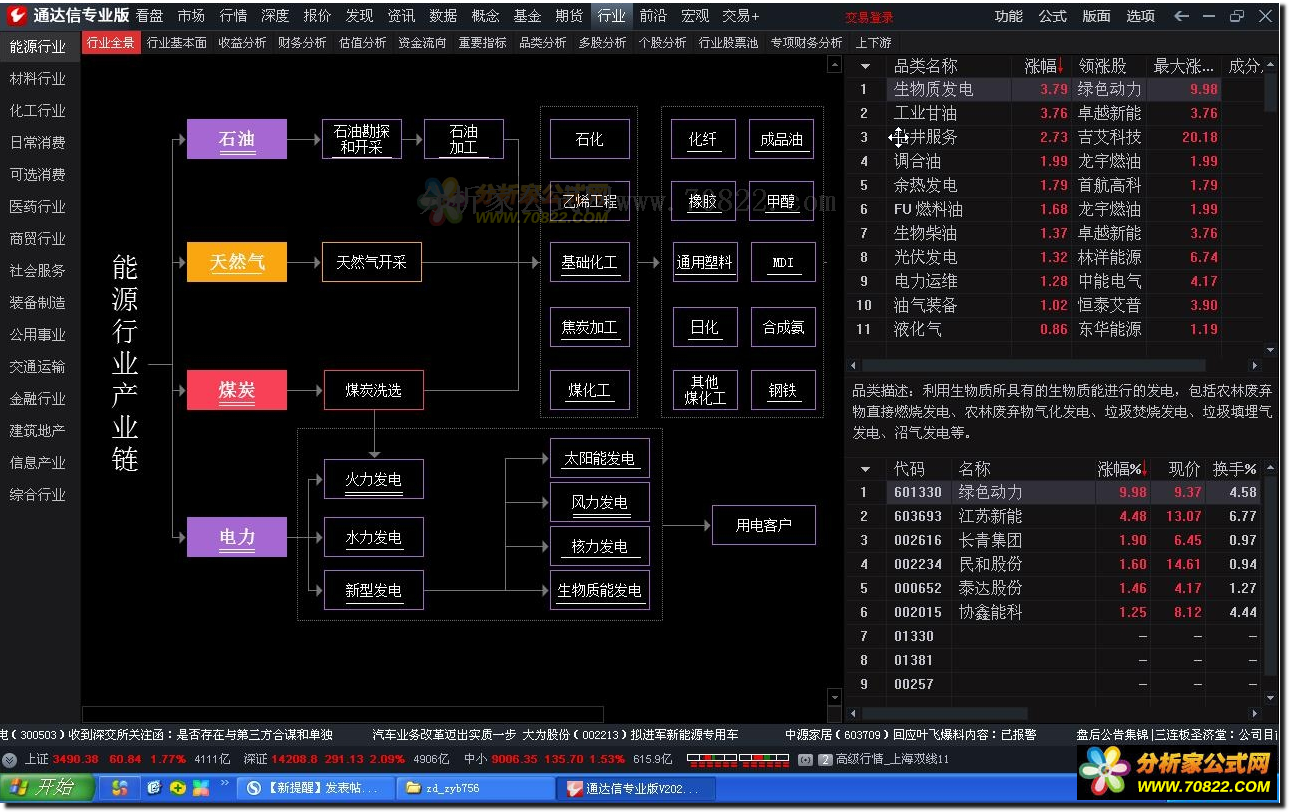Click the 太阳能发电 box
This screenshot has width=1290, height=812.
(600, 458)
